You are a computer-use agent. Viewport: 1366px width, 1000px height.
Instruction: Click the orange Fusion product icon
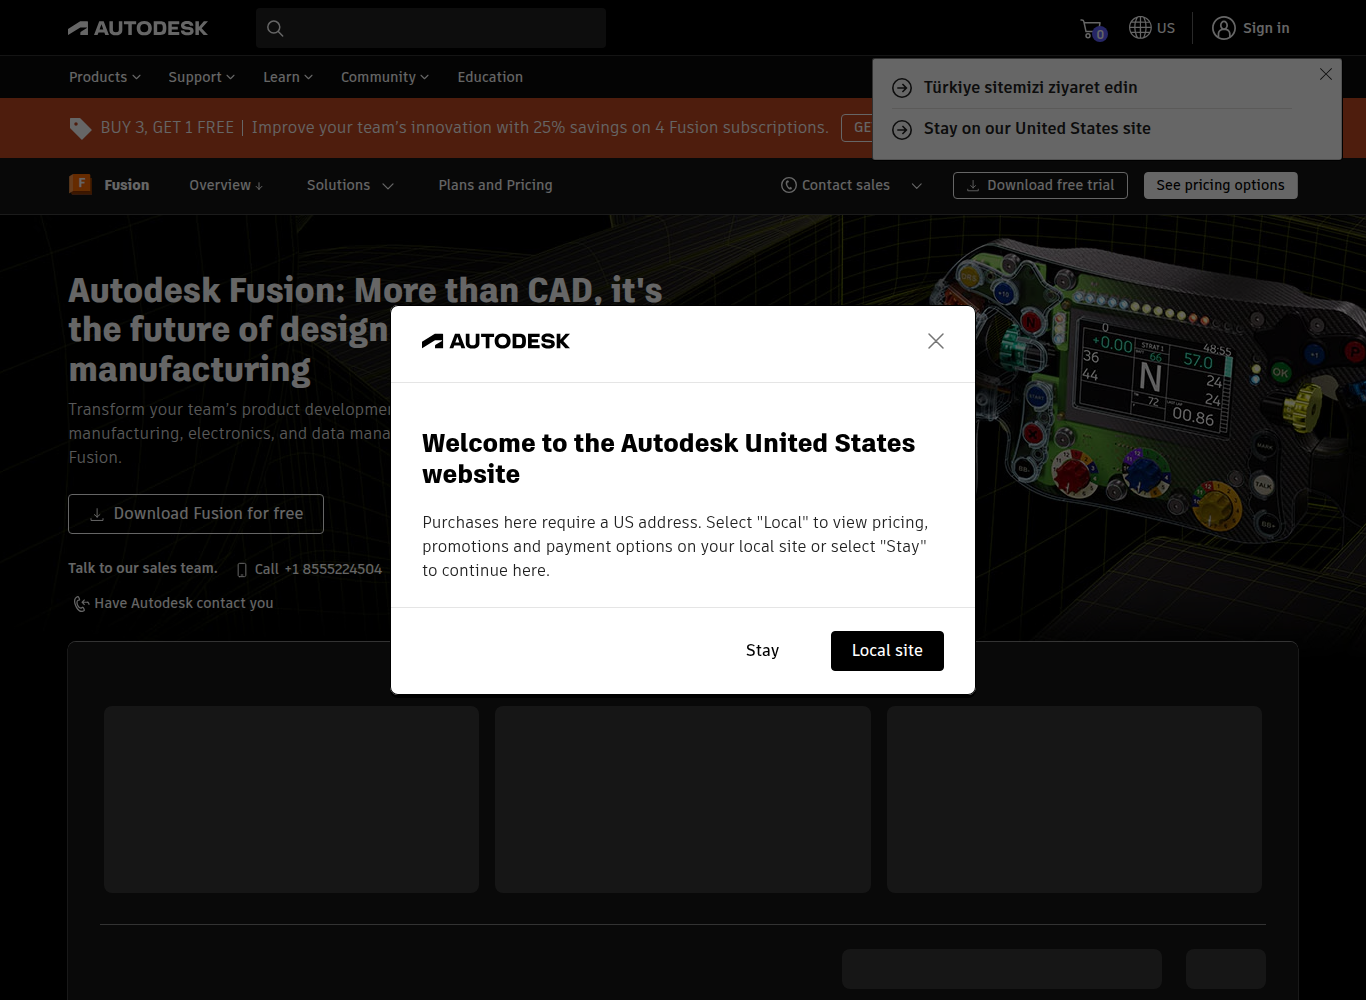tap(80, 184)
